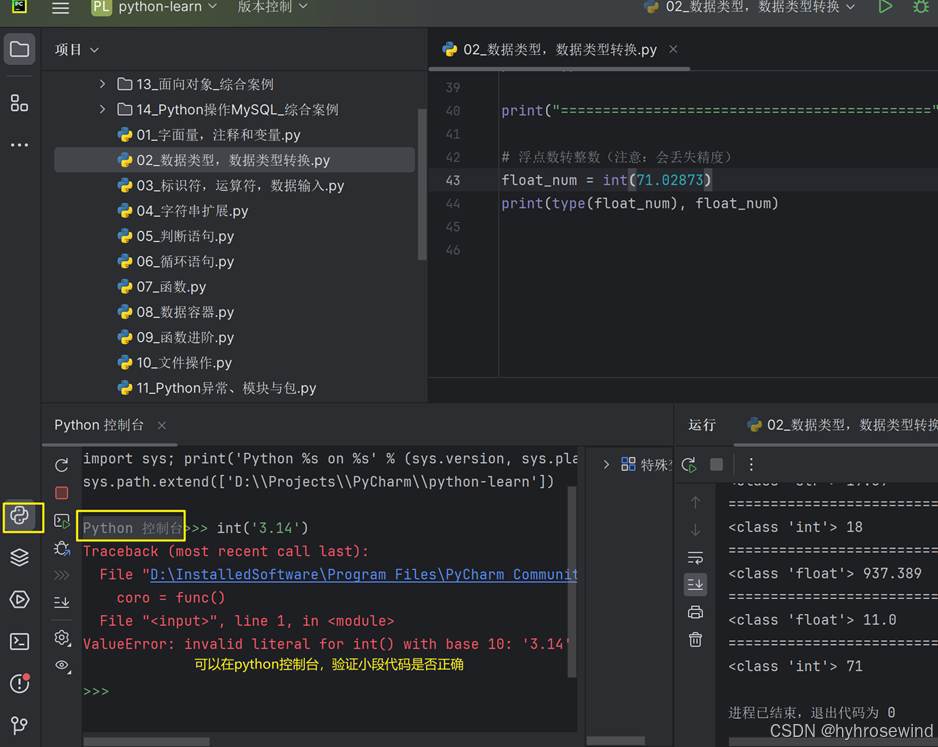Select Run tab 02_数据类型，数据类型转换

point(842,425)
